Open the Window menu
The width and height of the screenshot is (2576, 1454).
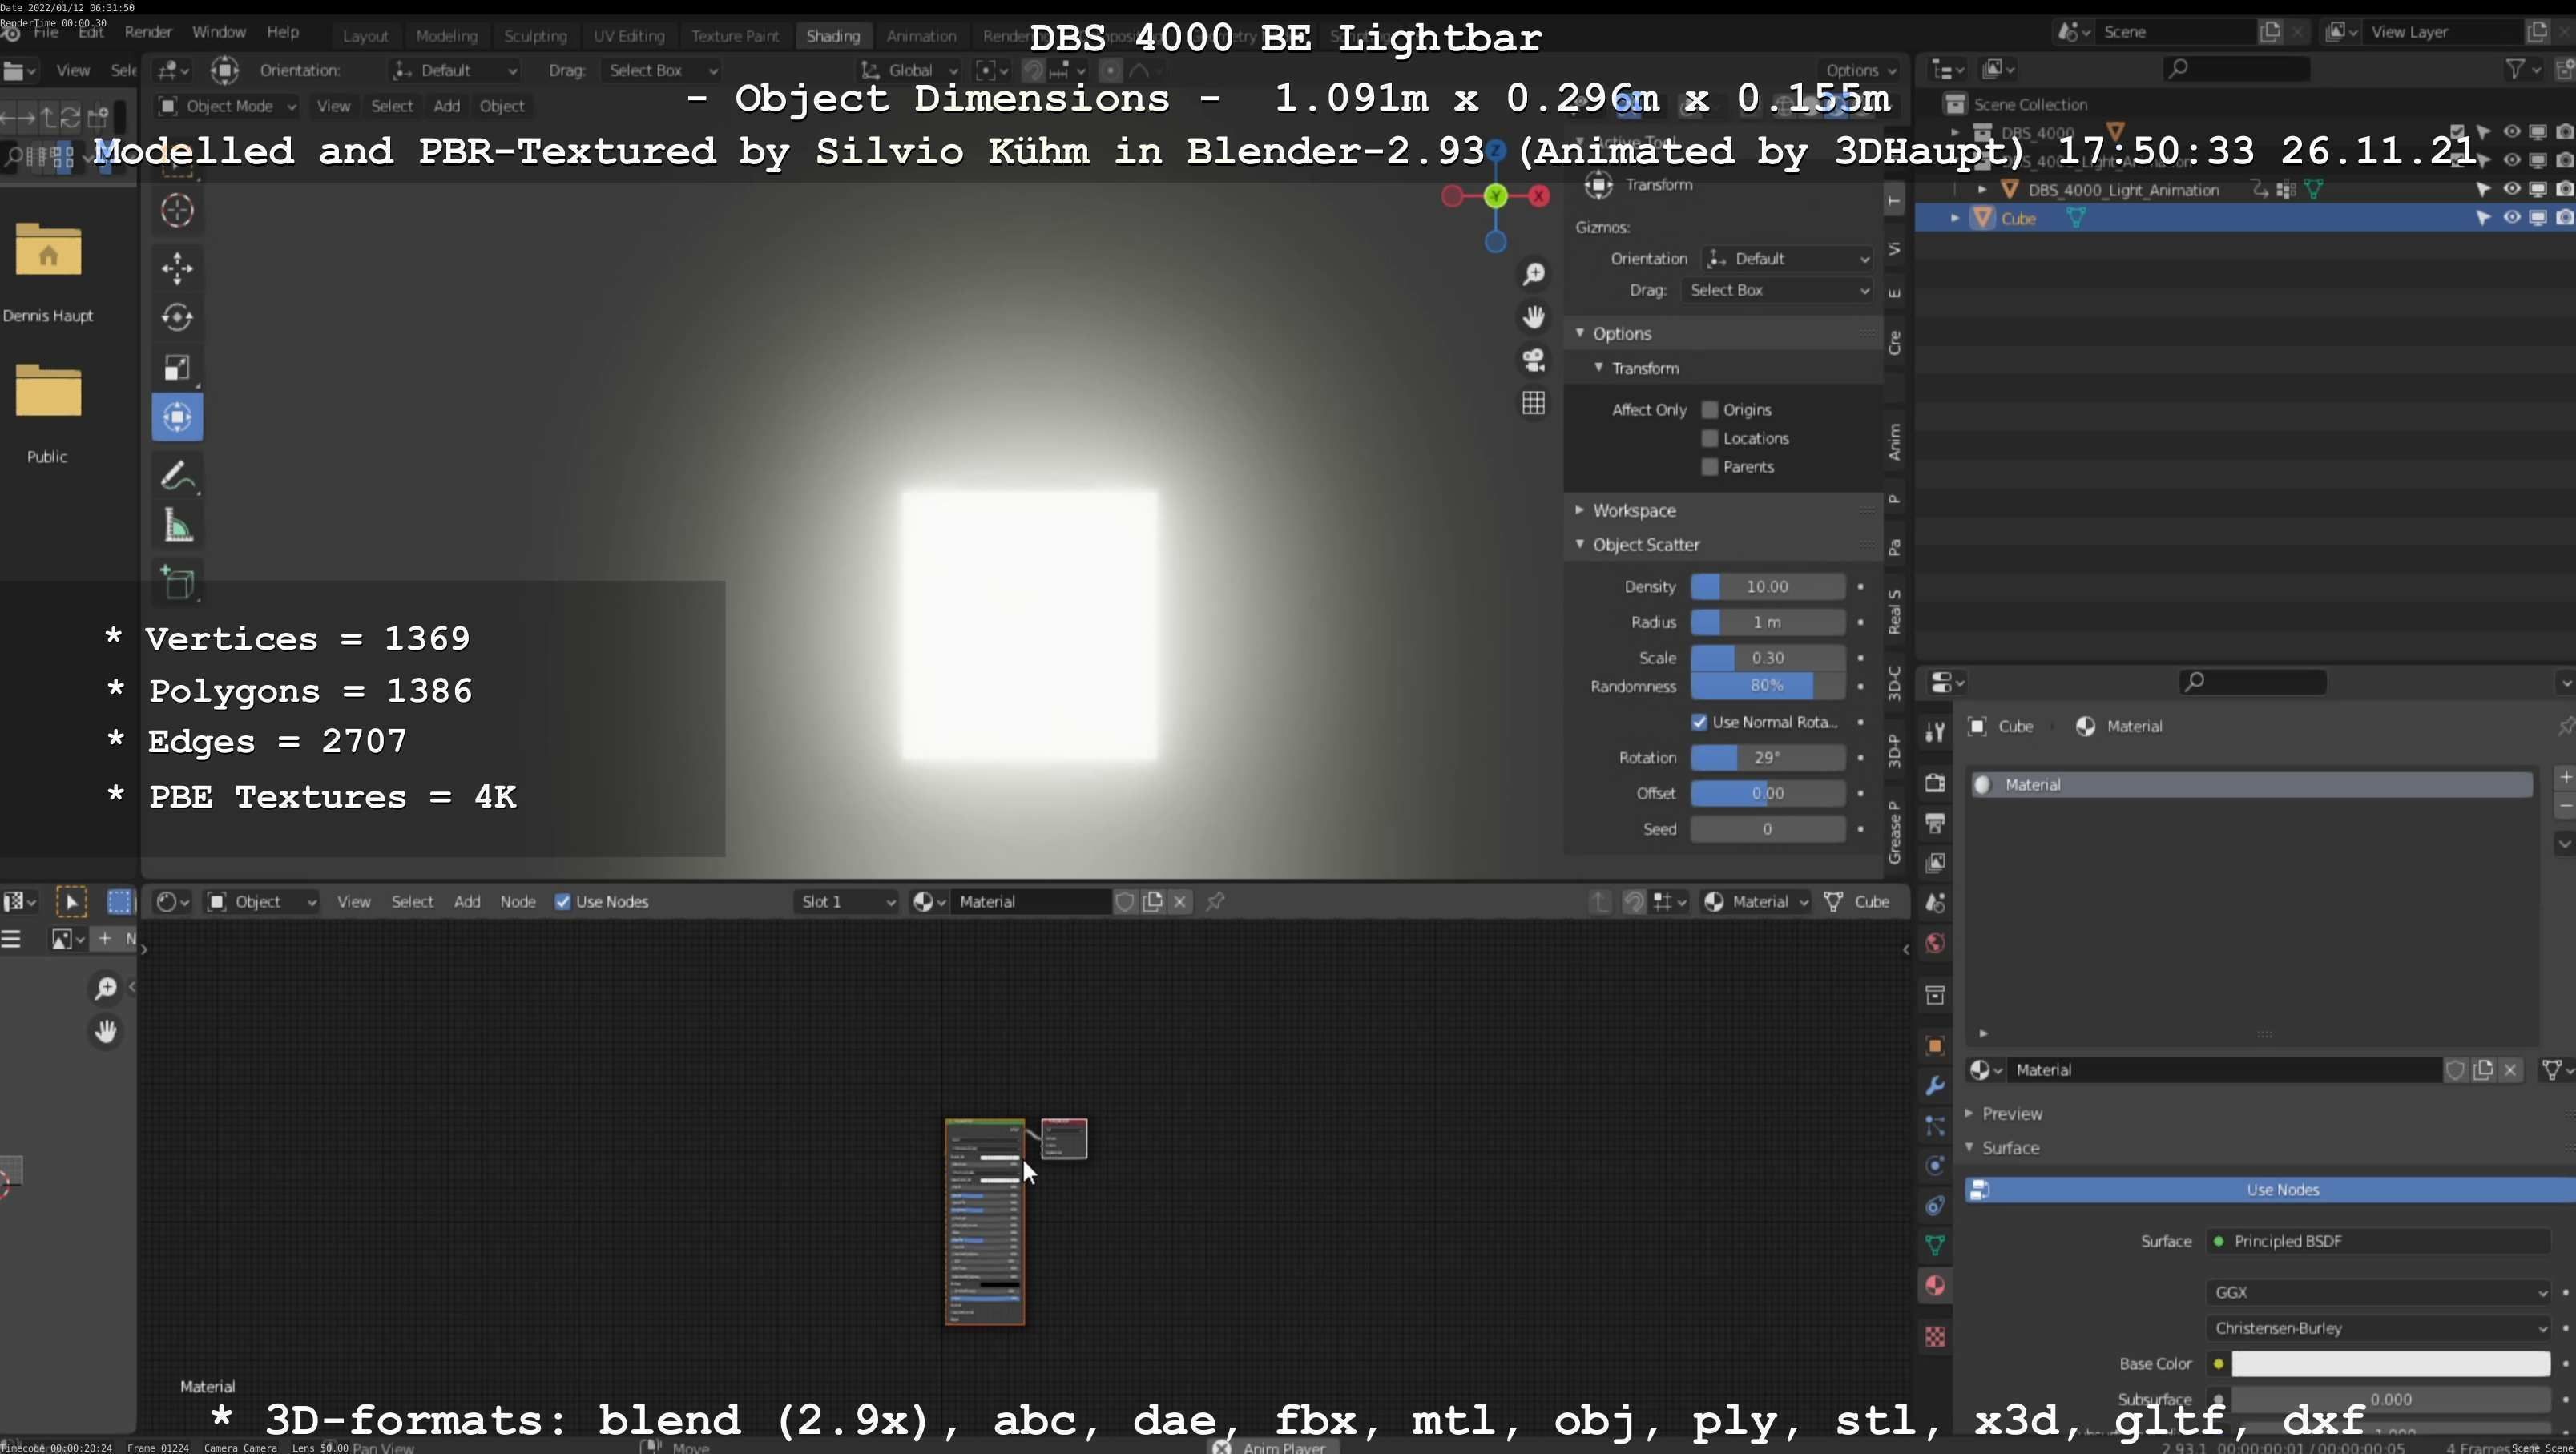click(218, 32)
